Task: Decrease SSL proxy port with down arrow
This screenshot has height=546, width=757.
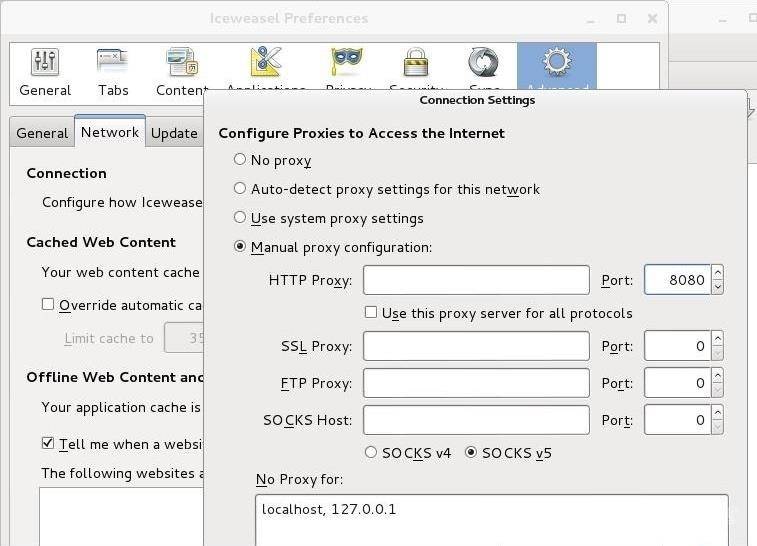Action: click(717, 353)
